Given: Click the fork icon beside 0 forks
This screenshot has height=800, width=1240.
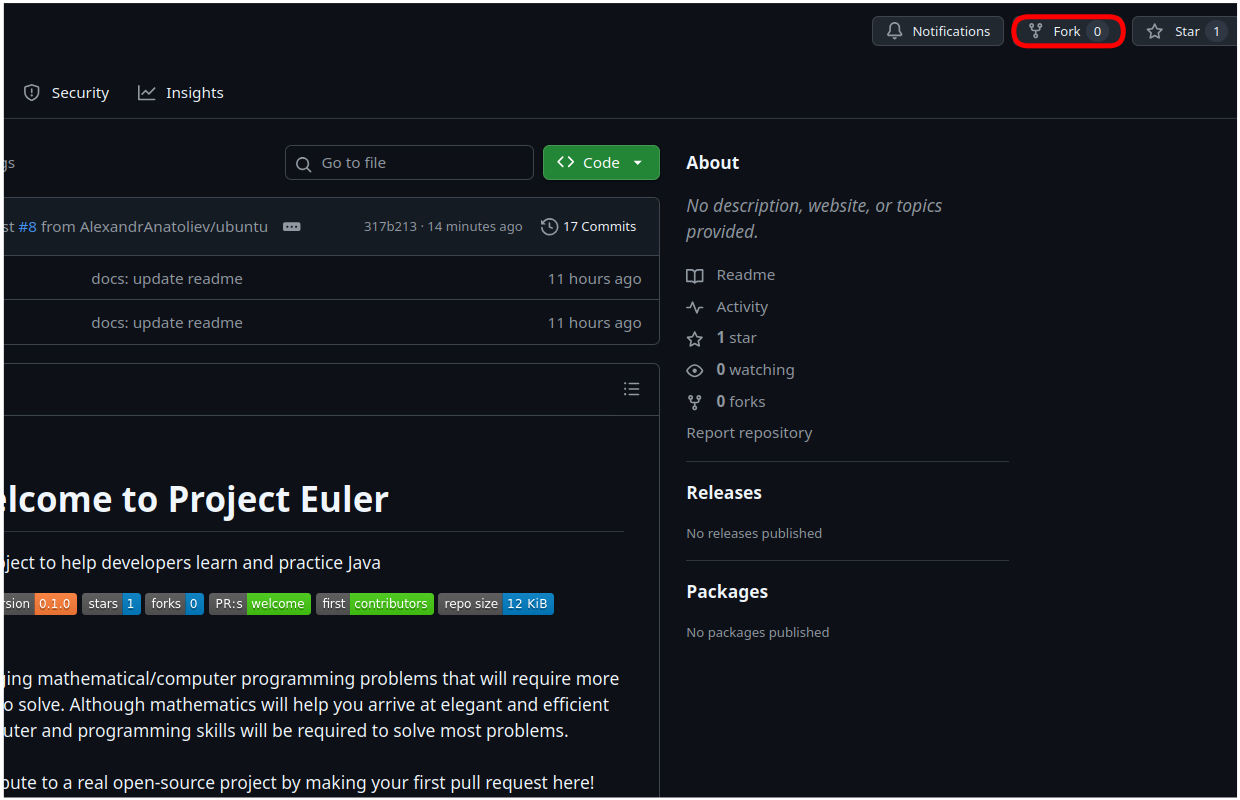Looking at the screenshot, I should pyautogui.click(x=695, y=402).
